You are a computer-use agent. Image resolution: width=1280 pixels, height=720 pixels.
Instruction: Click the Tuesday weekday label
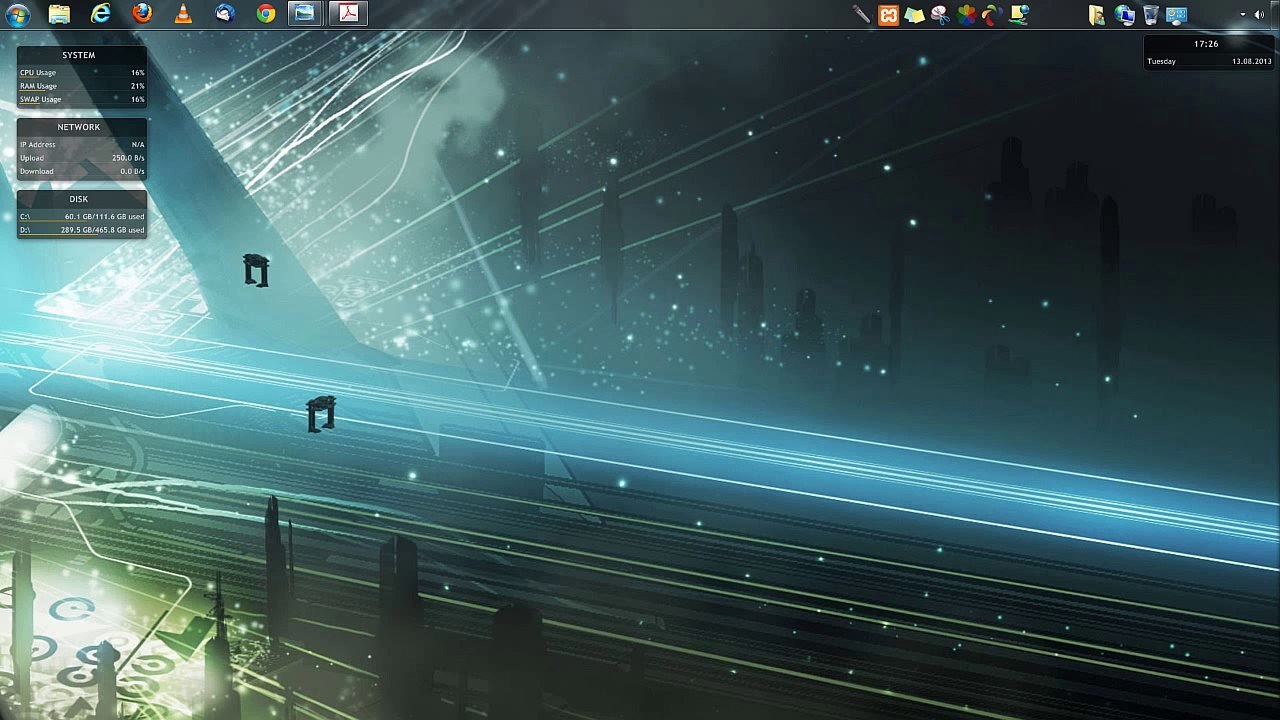(x=1161, y=61)
